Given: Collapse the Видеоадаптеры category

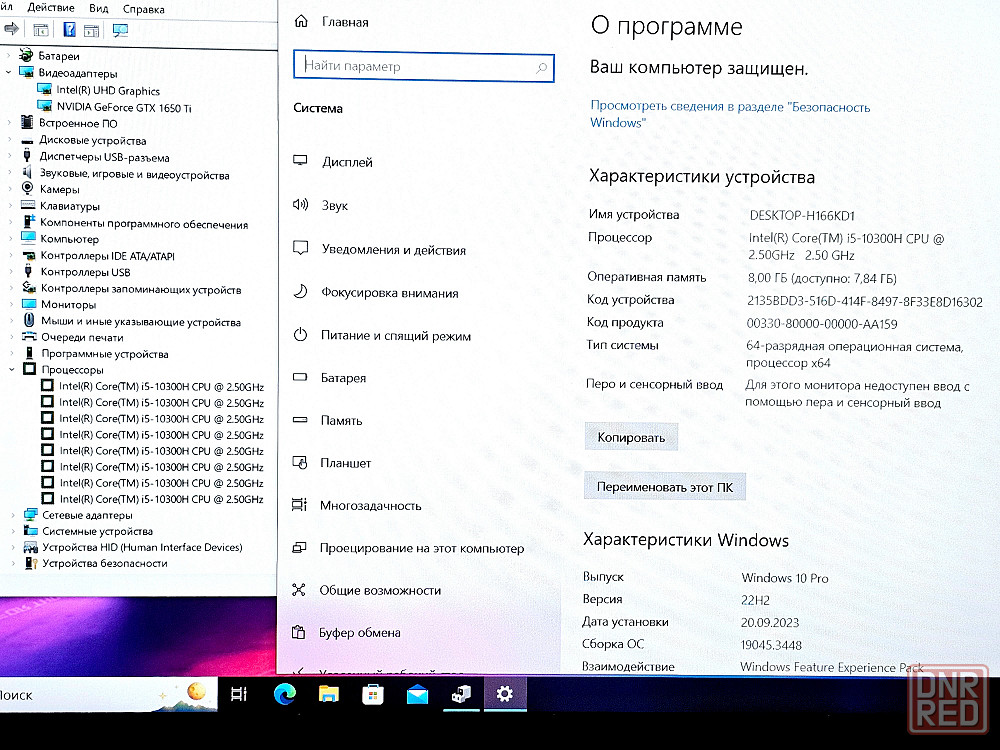Looking at the screenshot, I should click(x=8, y=72).
